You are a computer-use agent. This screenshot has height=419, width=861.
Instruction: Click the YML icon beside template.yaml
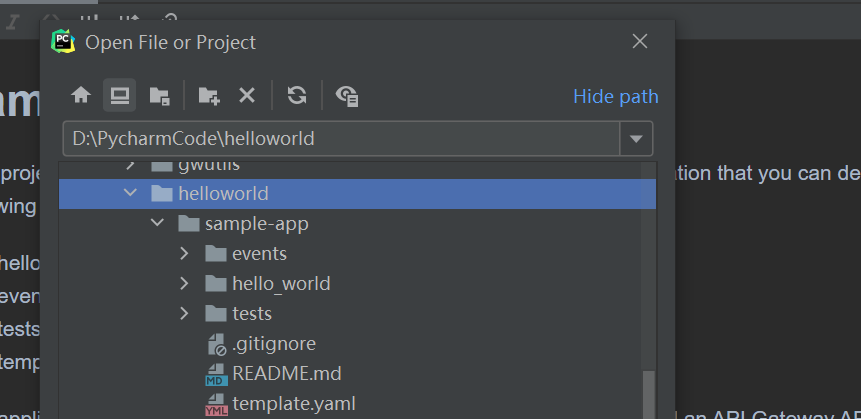(x=216, y=405)
